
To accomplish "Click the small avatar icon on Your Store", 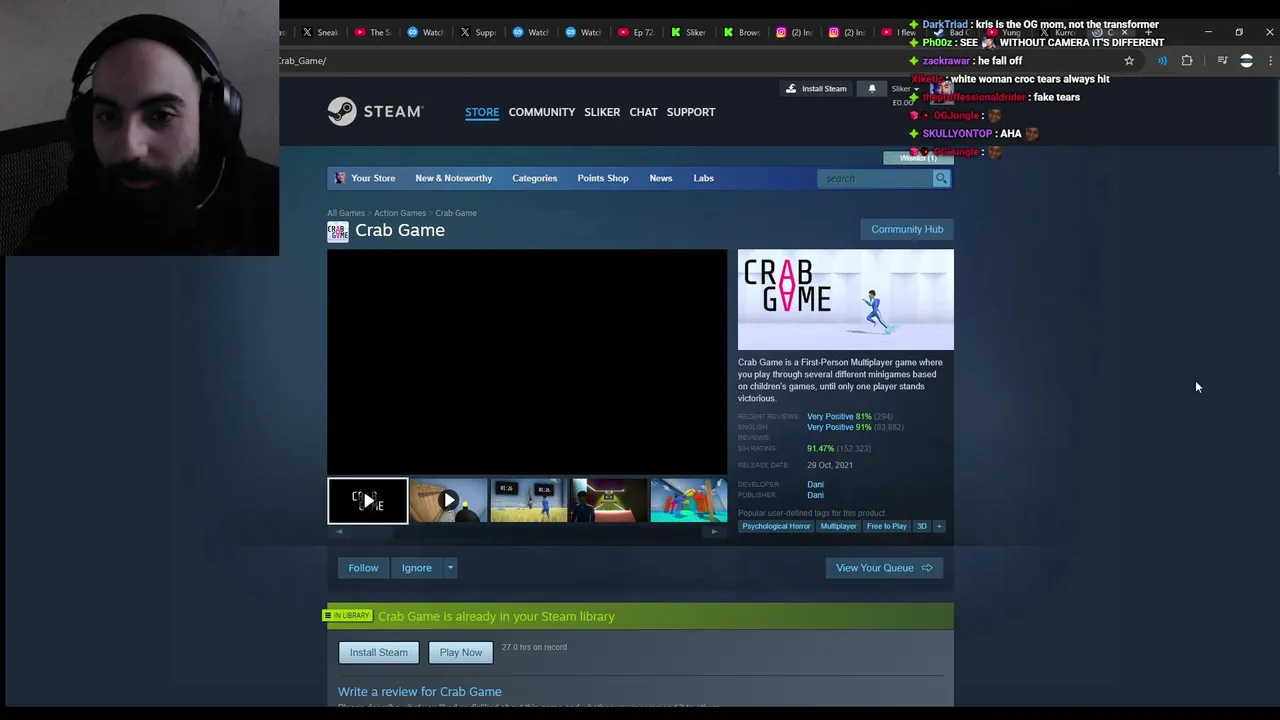I will pyautogui.click(x=340, y=178).
